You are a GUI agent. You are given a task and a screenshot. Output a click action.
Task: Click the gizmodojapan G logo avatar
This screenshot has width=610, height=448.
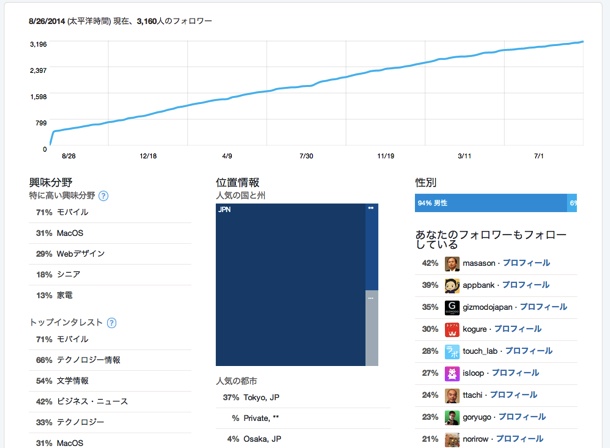point(452,308)
